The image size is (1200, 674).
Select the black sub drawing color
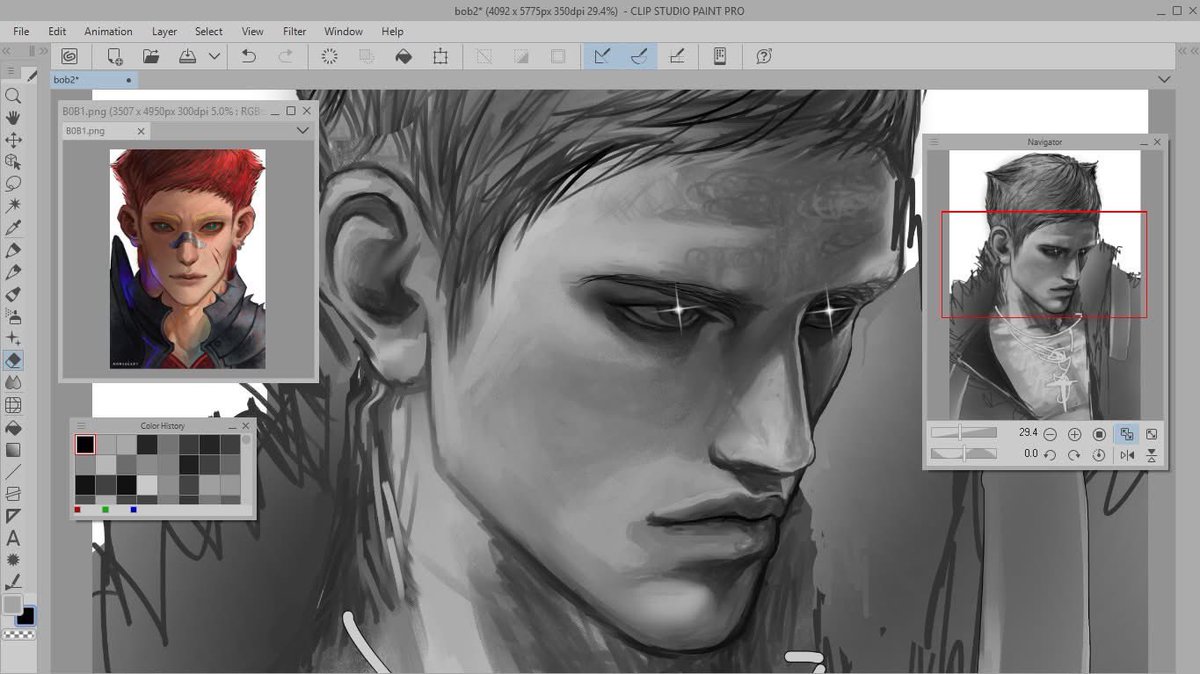[27, 617]
